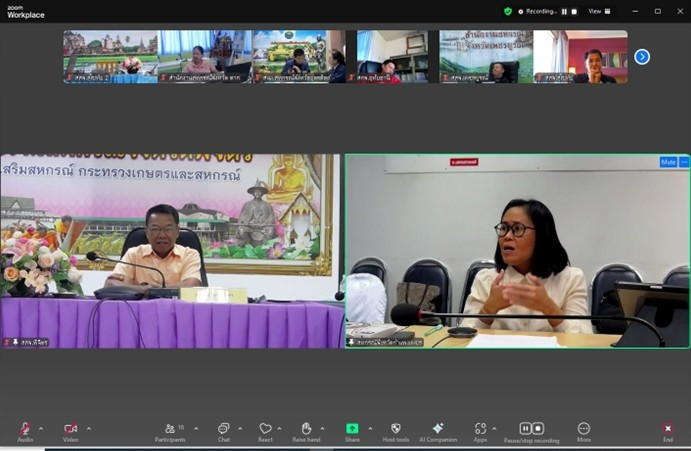This screenshot has height=451, width=691.
Task: Open the speaker tile's ellipsis menu
Action: [x=684, y=162]
